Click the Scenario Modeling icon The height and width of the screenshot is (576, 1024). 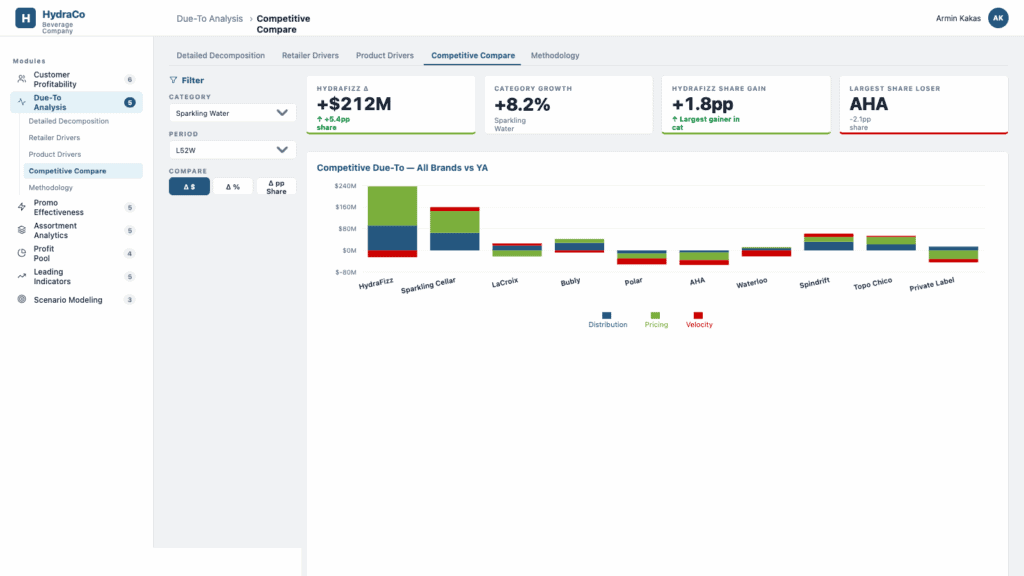coord(22,299)
